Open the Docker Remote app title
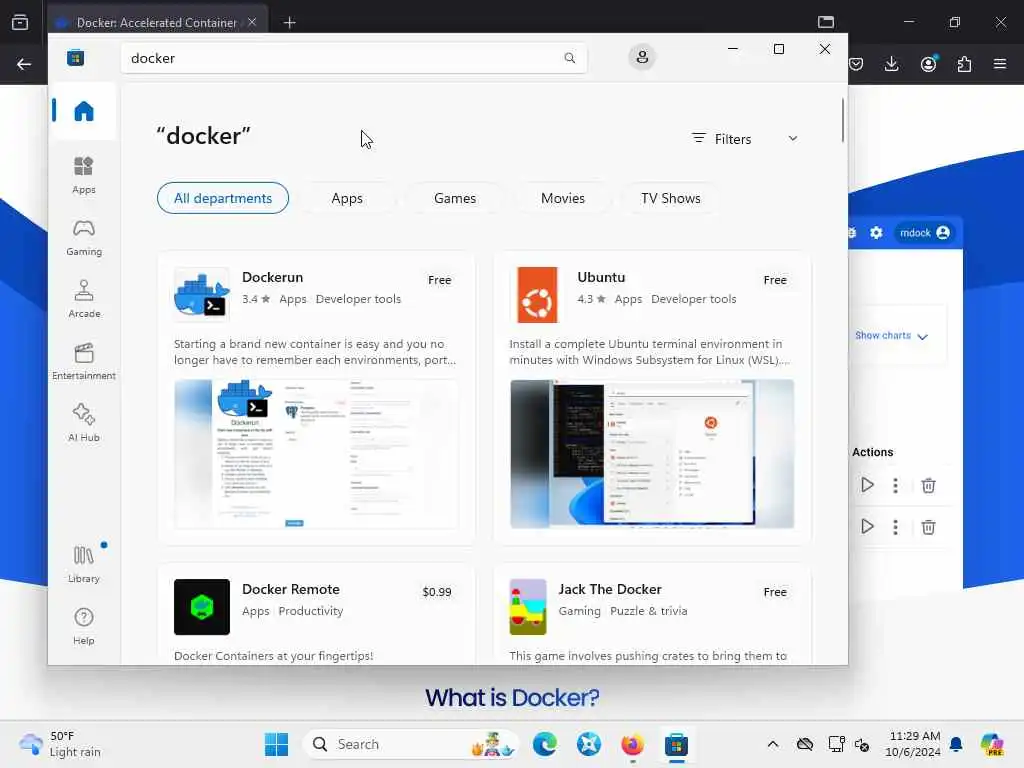 (291, 589)
